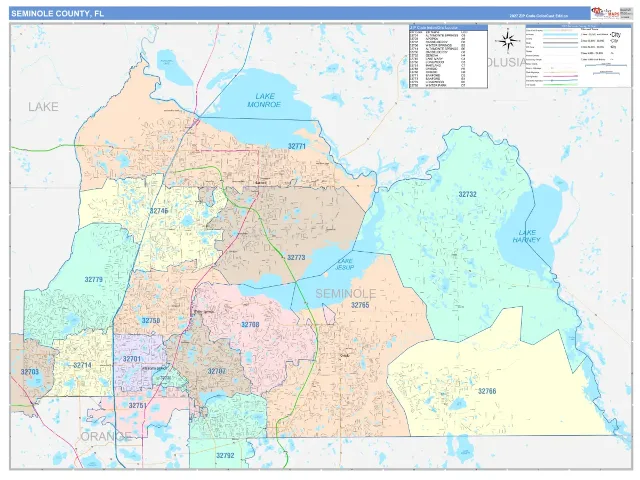The image size is (640, 480).
Task: Select the LAKE JESUP label
Action: (x=344, y=264)
